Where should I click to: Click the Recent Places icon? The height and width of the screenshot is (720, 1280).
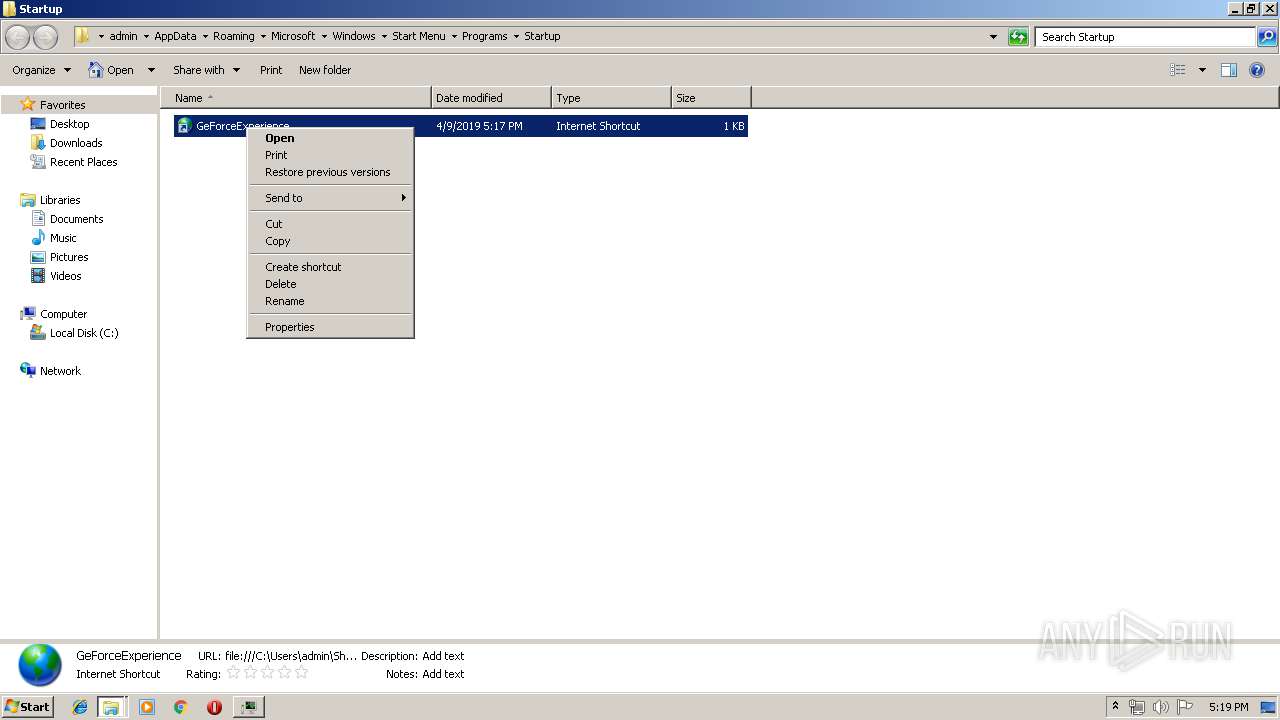38,162
